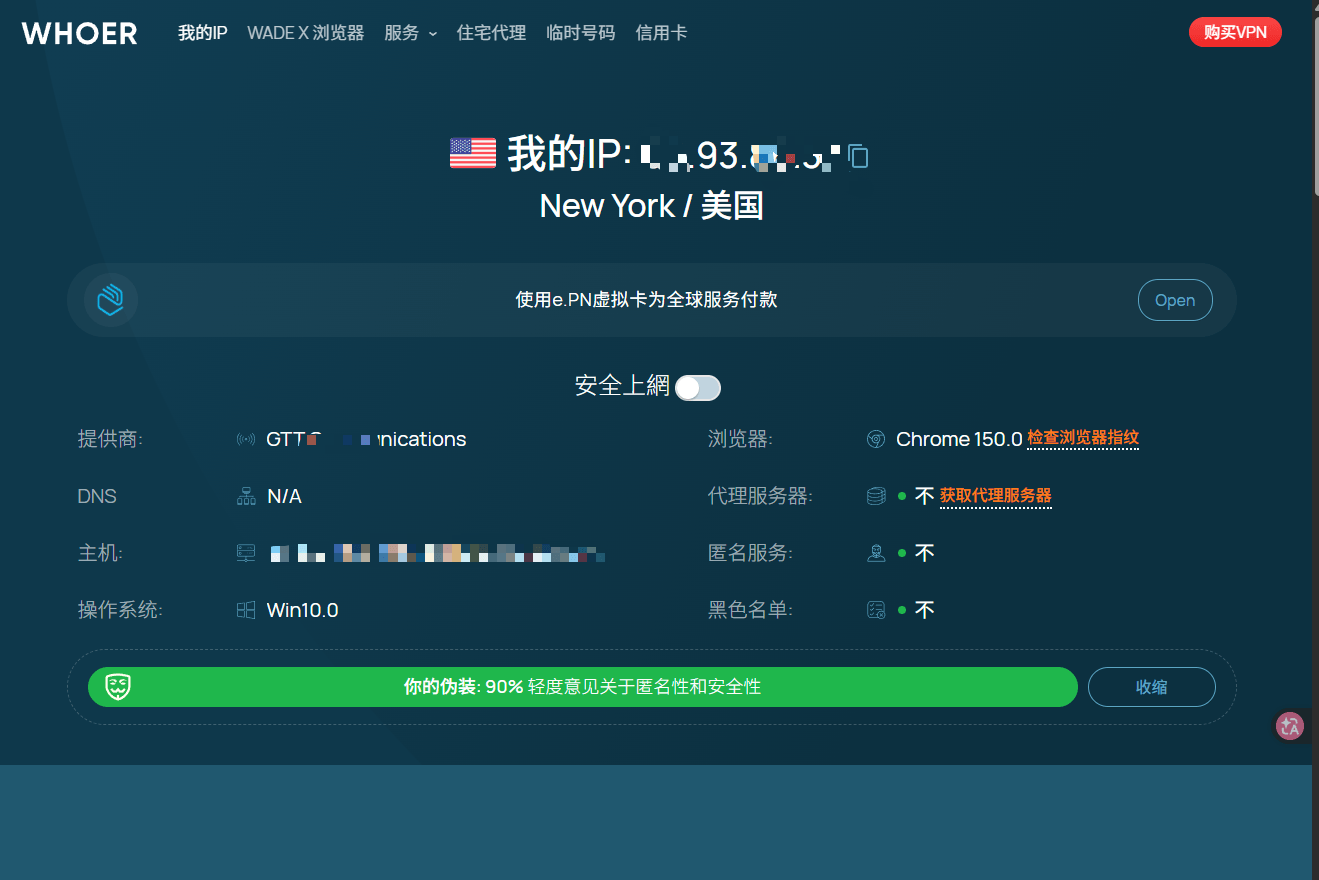Click the 主机 label
1319x880 pixels.
coord(100,553)
